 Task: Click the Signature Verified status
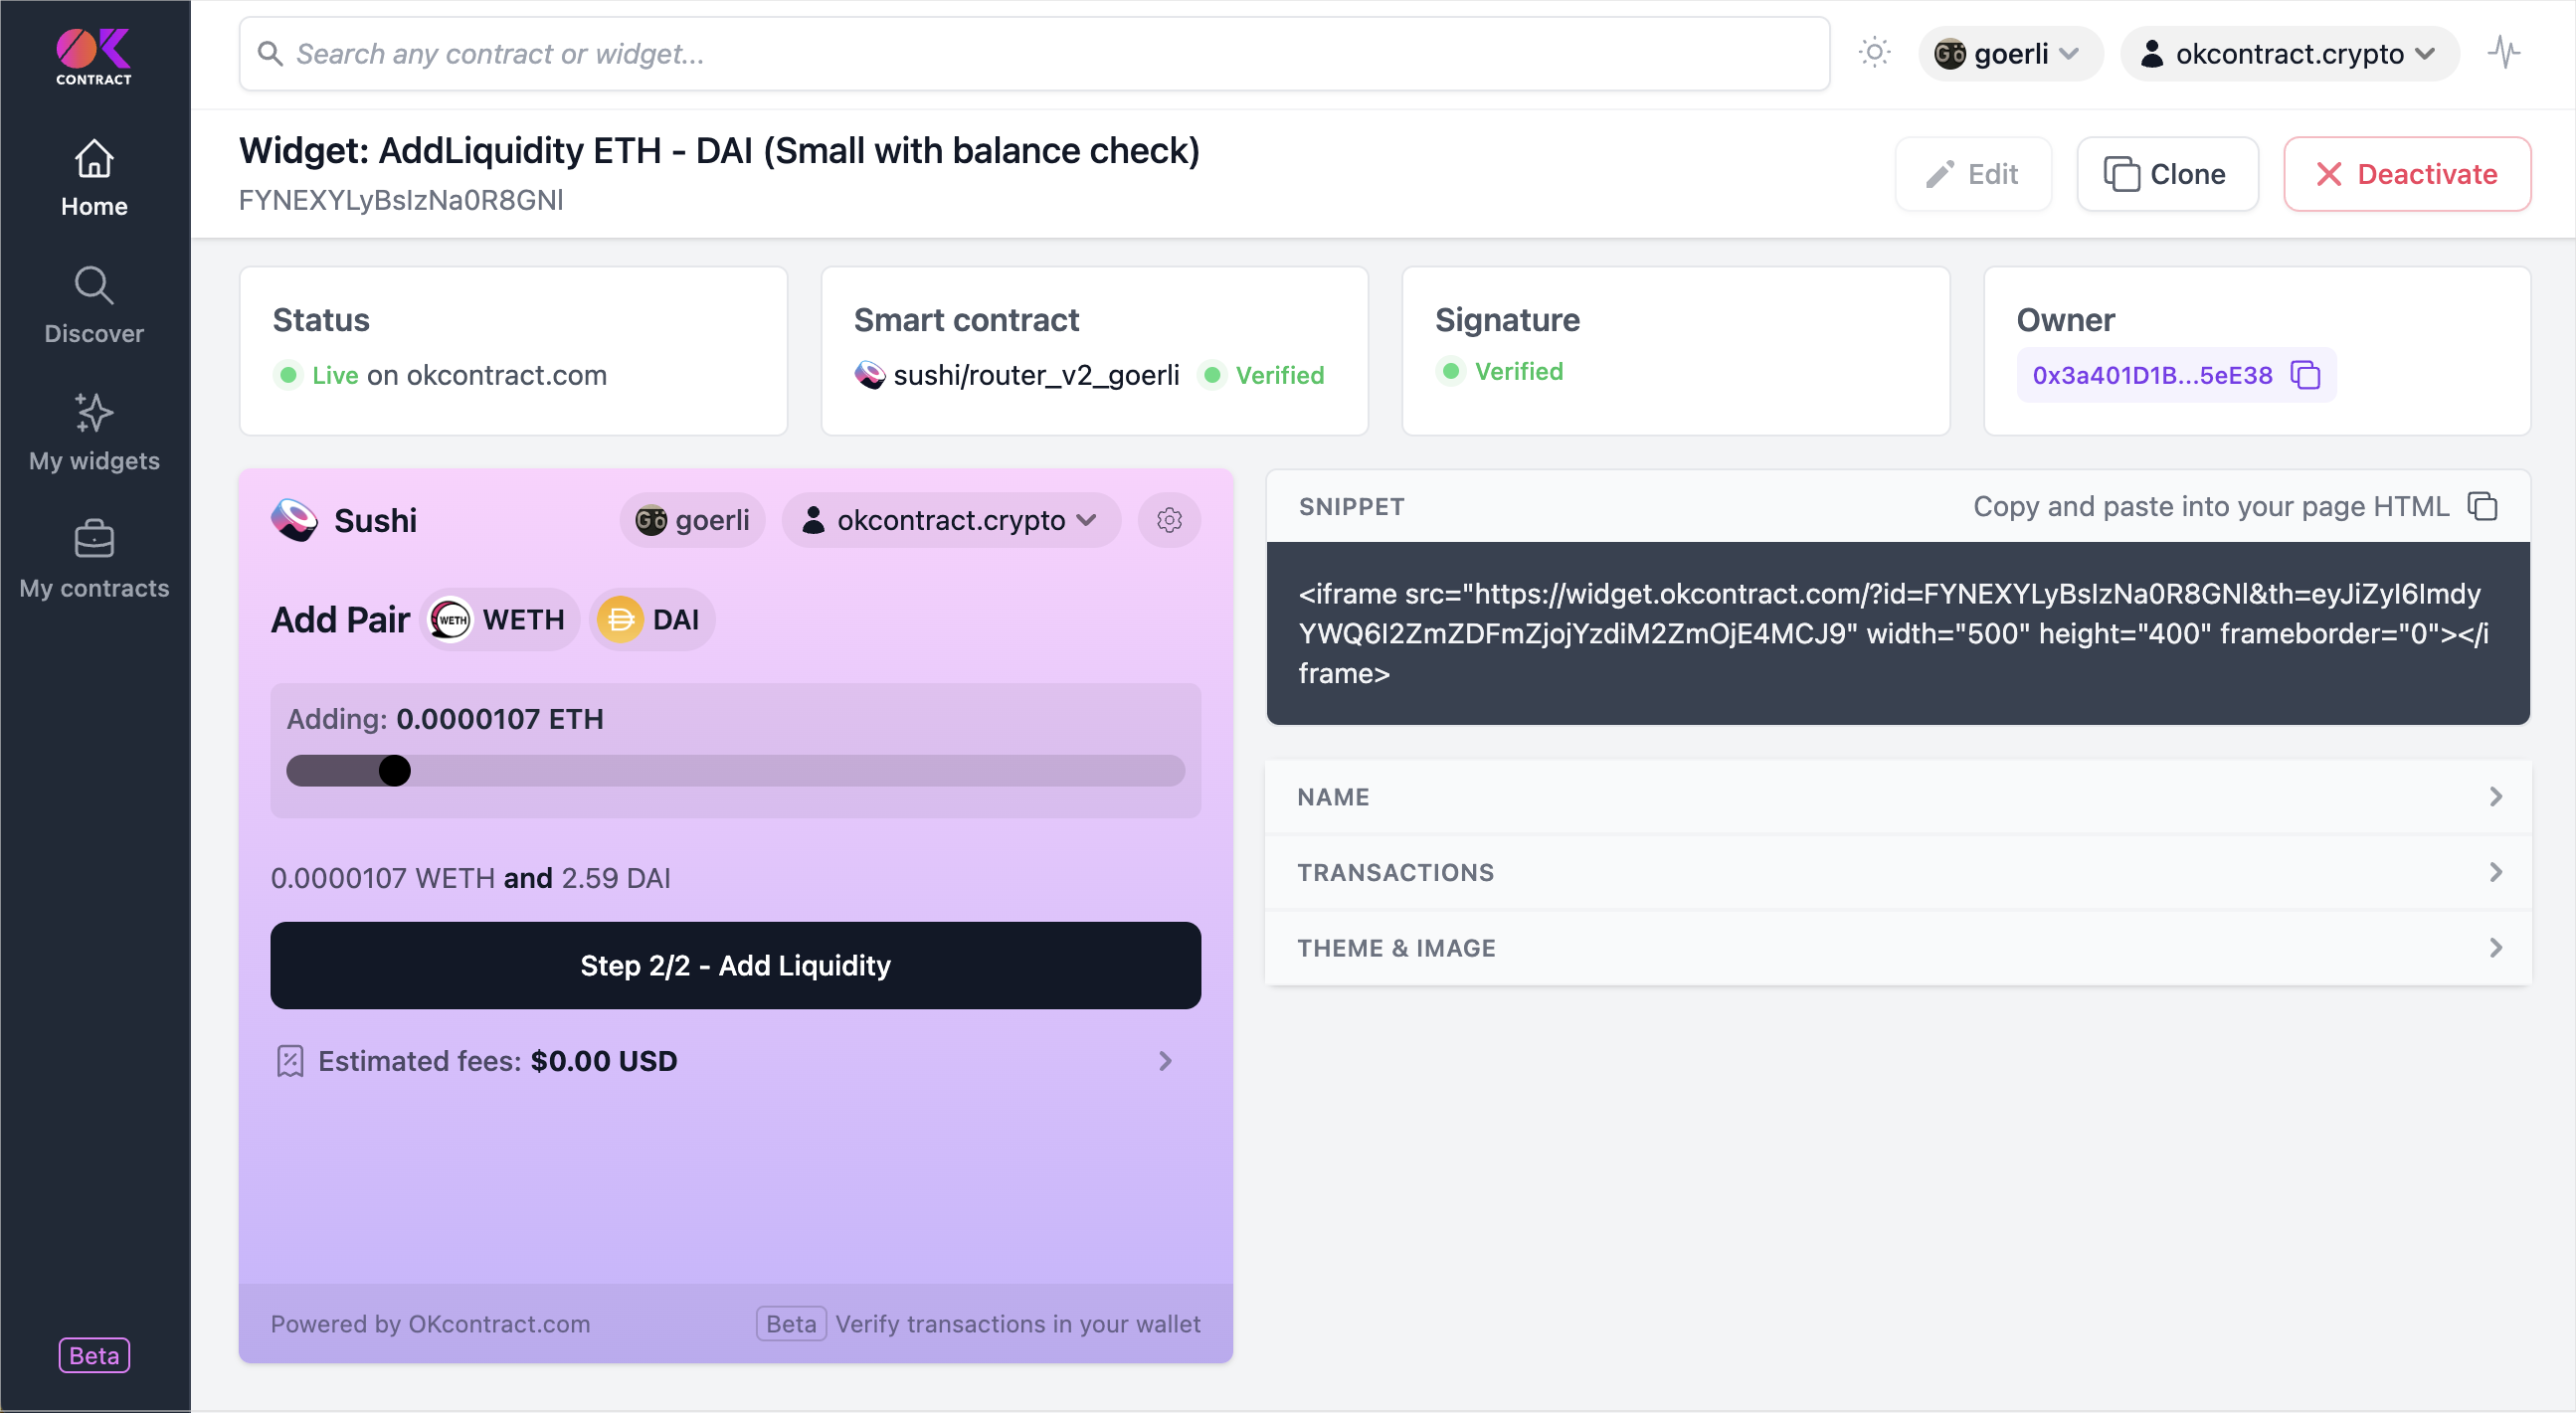pyautogui.click(x=1501, y=371)
